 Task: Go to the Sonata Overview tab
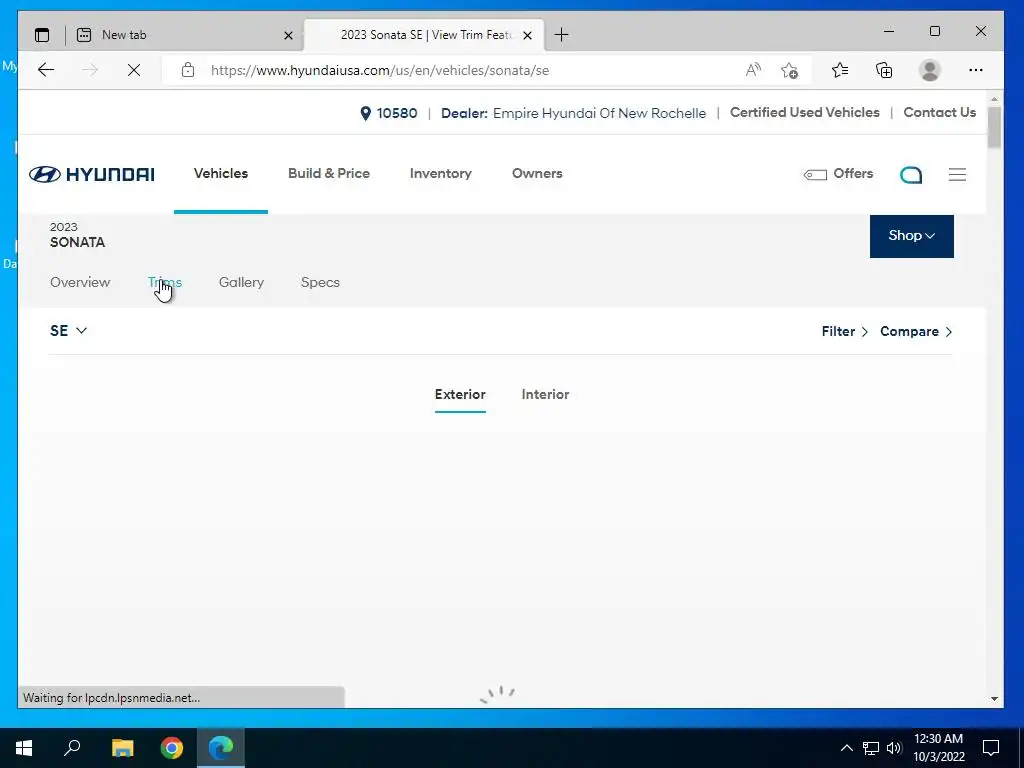pos(80,282)
